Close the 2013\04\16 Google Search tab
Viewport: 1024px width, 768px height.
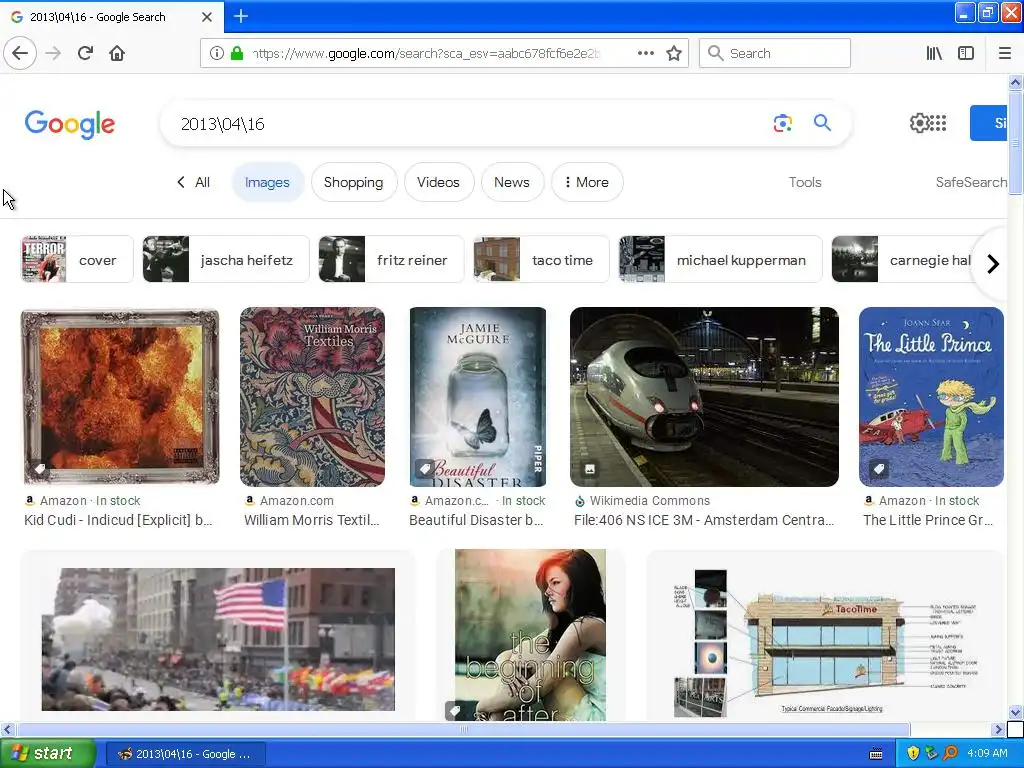tap(206, 17)
